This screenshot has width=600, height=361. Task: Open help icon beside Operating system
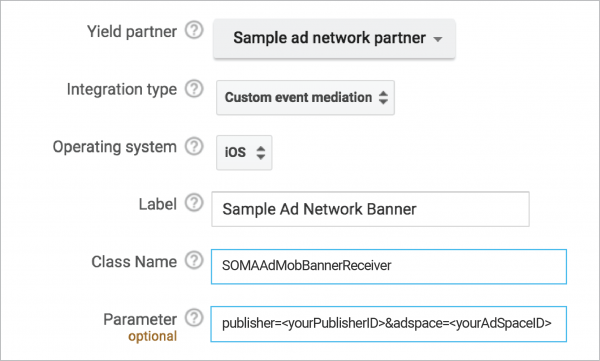coord(194,146)
